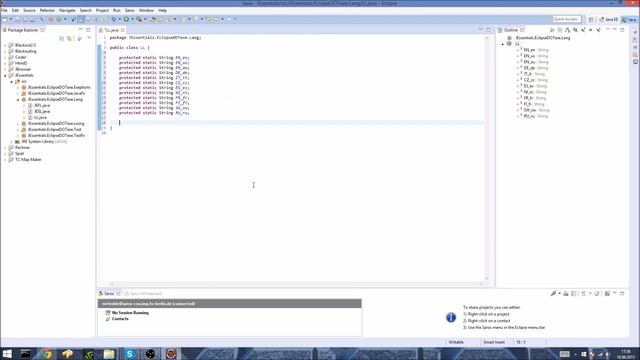This screenshot has height=360, width=640.
Task: Open the Navigate menu
Action: click(67, 10)
